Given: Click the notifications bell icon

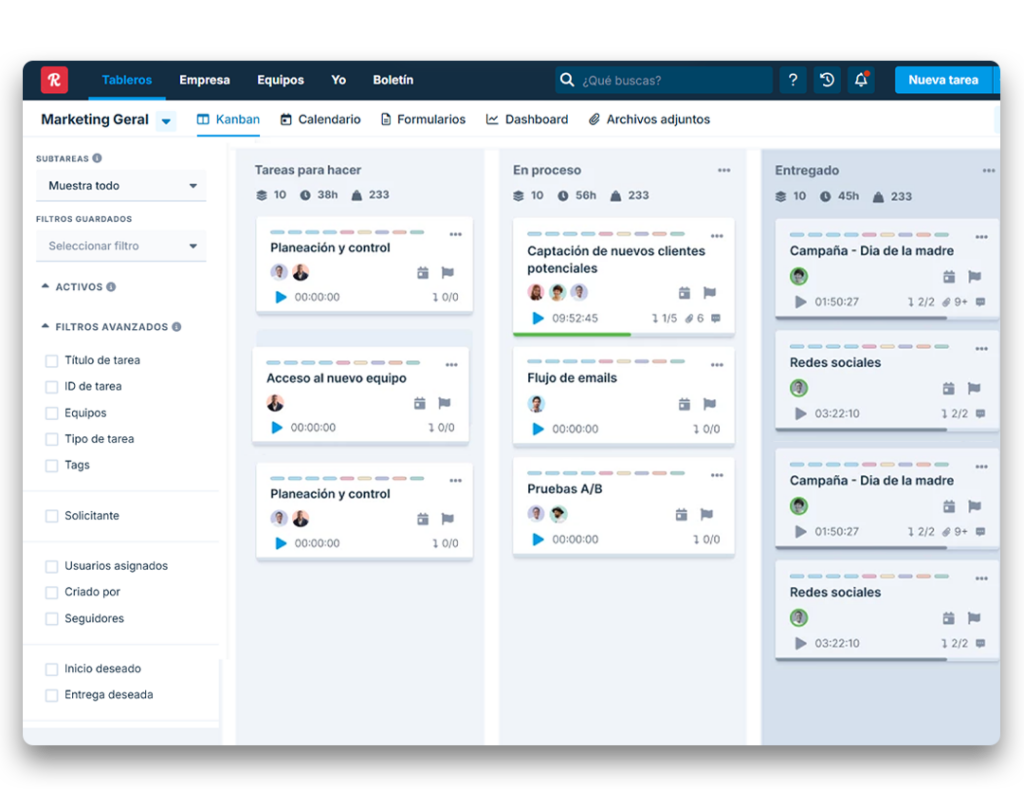Looking at the screenshot, I should point(860,80).
